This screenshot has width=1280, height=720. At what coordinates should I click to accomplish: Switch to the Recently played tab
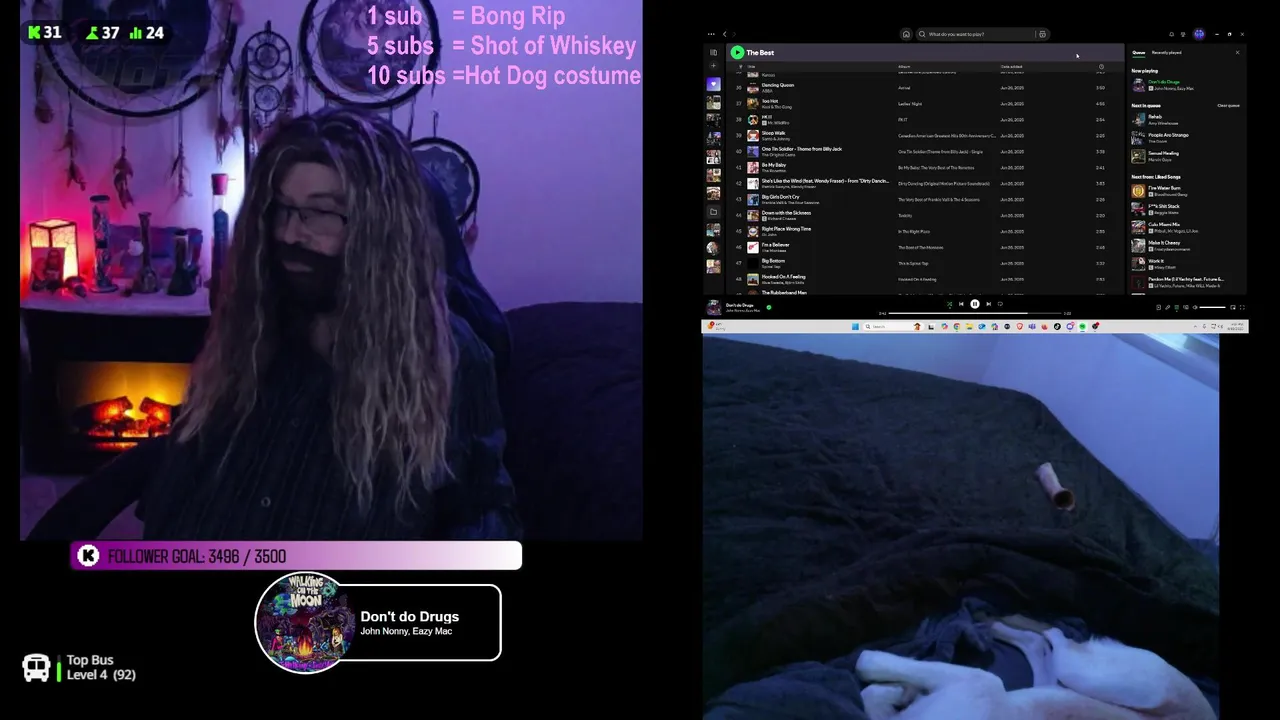(x=1166, y=52)
